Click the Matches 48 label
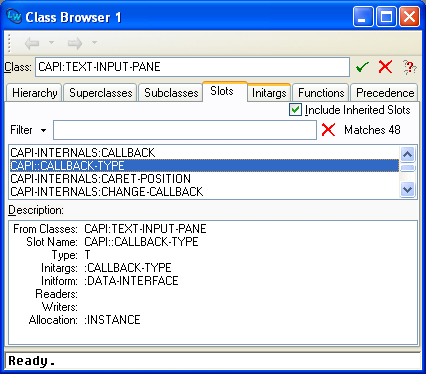 372,130
